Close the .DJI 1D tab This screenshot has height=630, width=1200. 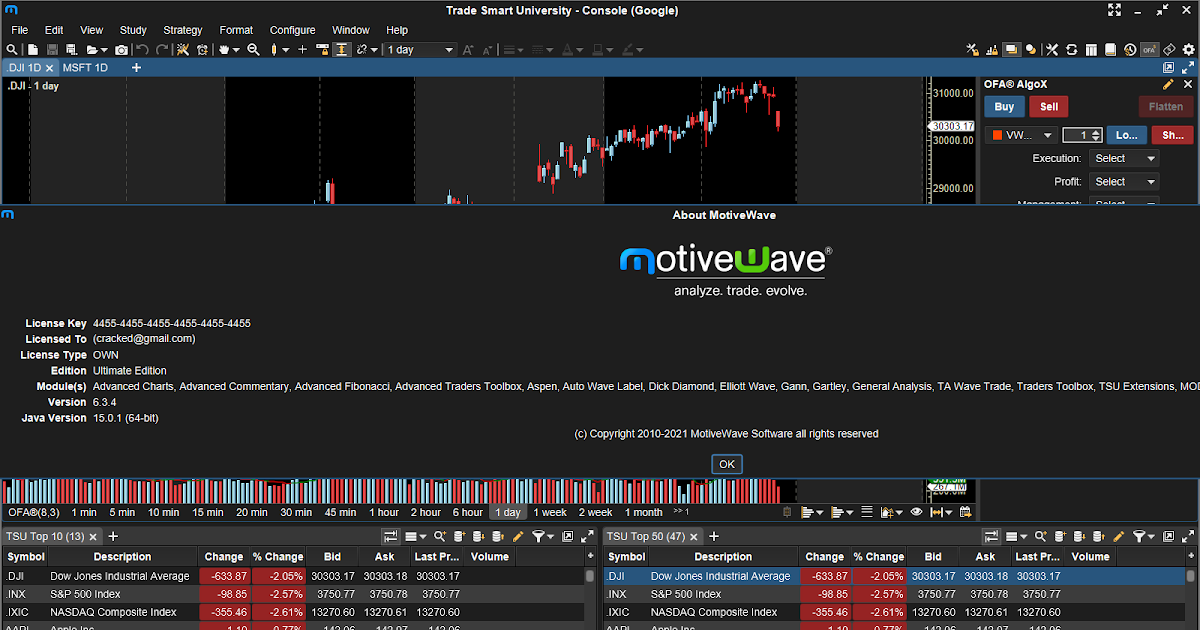coord(48,68)
